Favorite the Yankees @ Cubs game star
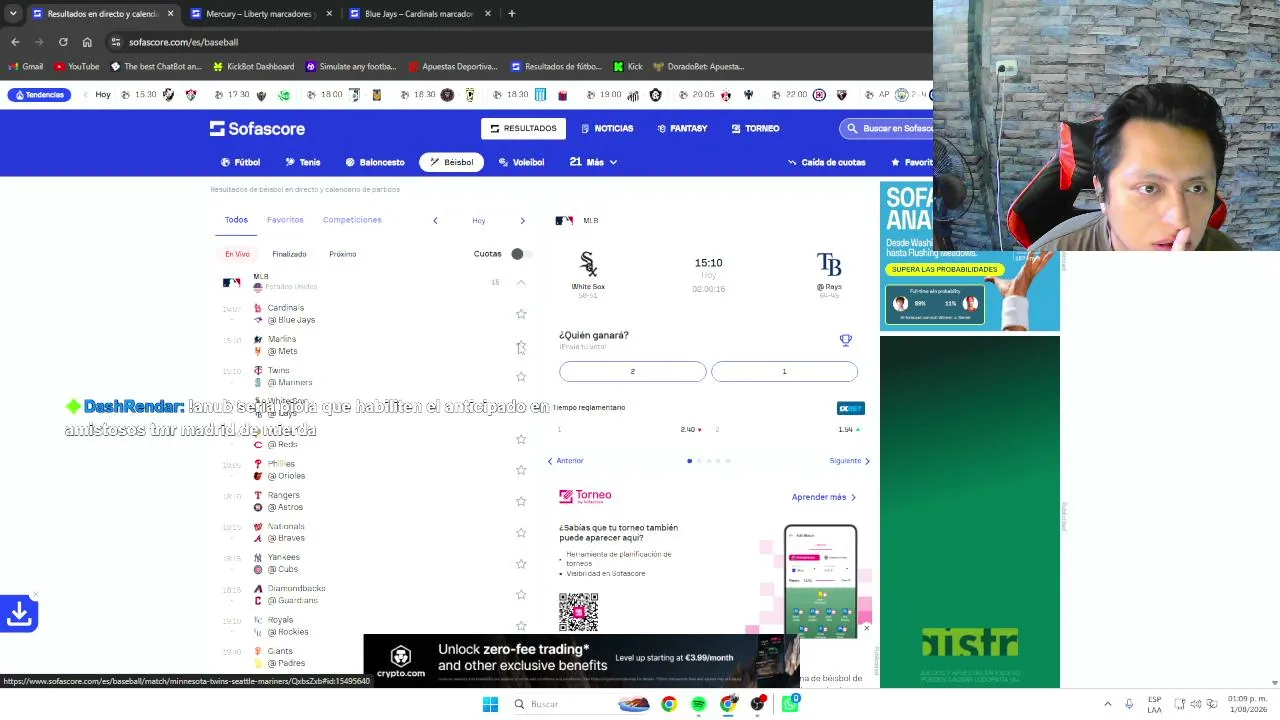Viewport: 1280px width, 720px height. (x=521, y=563)
